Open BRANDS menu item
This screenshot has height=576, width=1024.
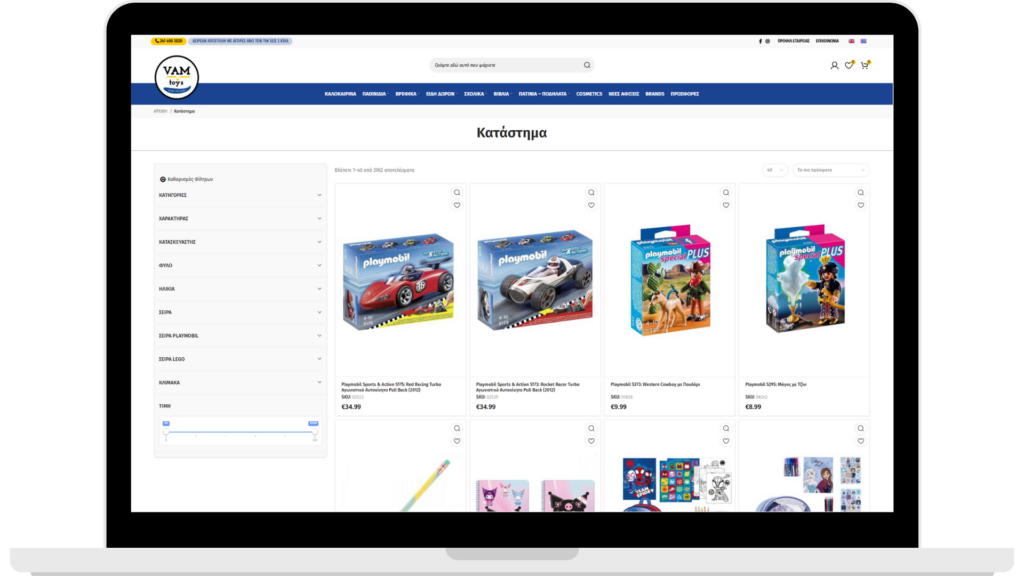tap(654, 94)
